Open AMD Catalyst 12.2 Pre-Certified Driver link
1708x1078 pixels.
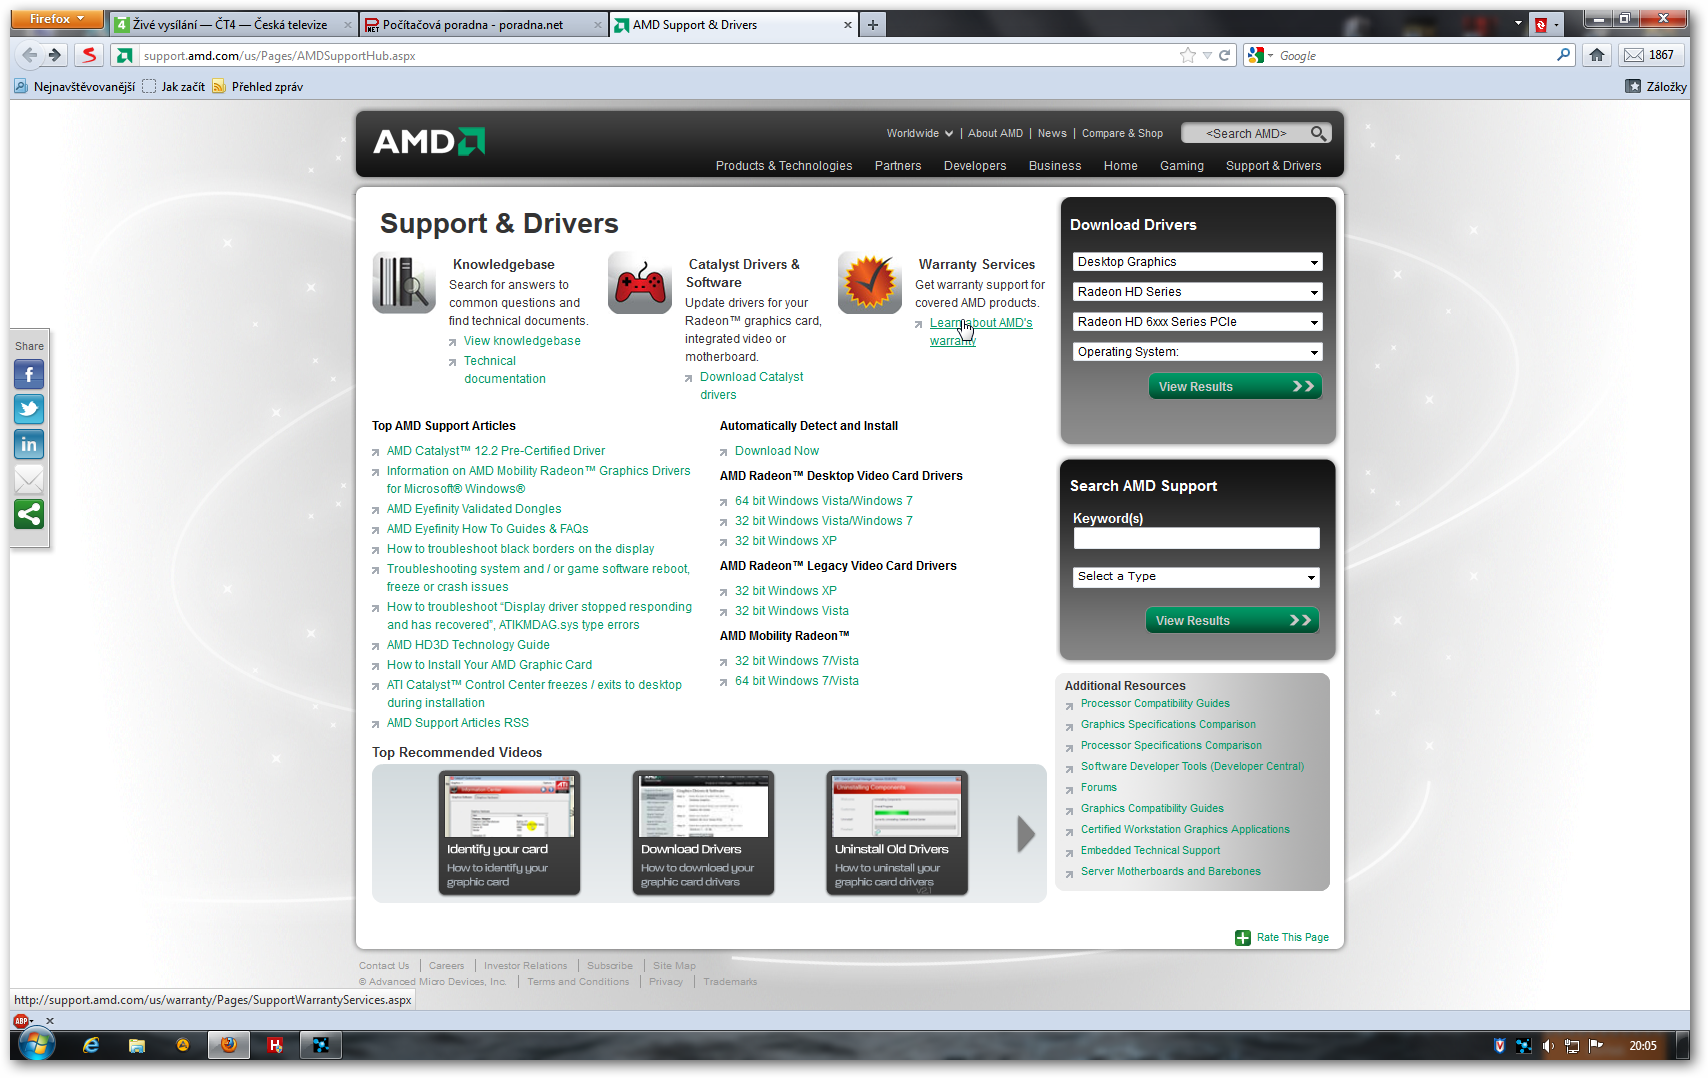coord(496,451)
